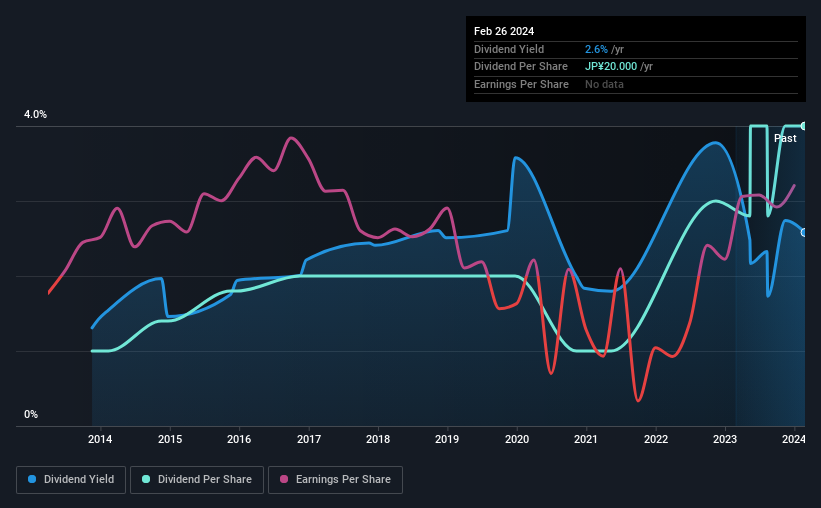
Task: Toggle the Dividend Per Share legend series
Action: tap(197, 479)
